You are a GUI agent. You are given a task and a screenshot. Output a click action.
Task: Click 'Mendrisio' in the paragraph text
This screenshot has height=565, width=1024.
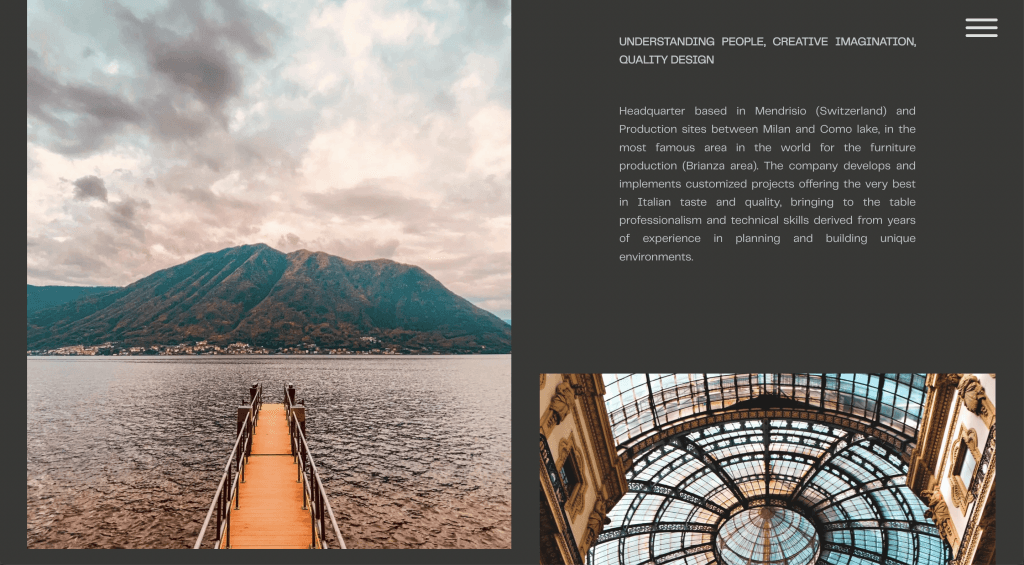(x=780, y=110)
